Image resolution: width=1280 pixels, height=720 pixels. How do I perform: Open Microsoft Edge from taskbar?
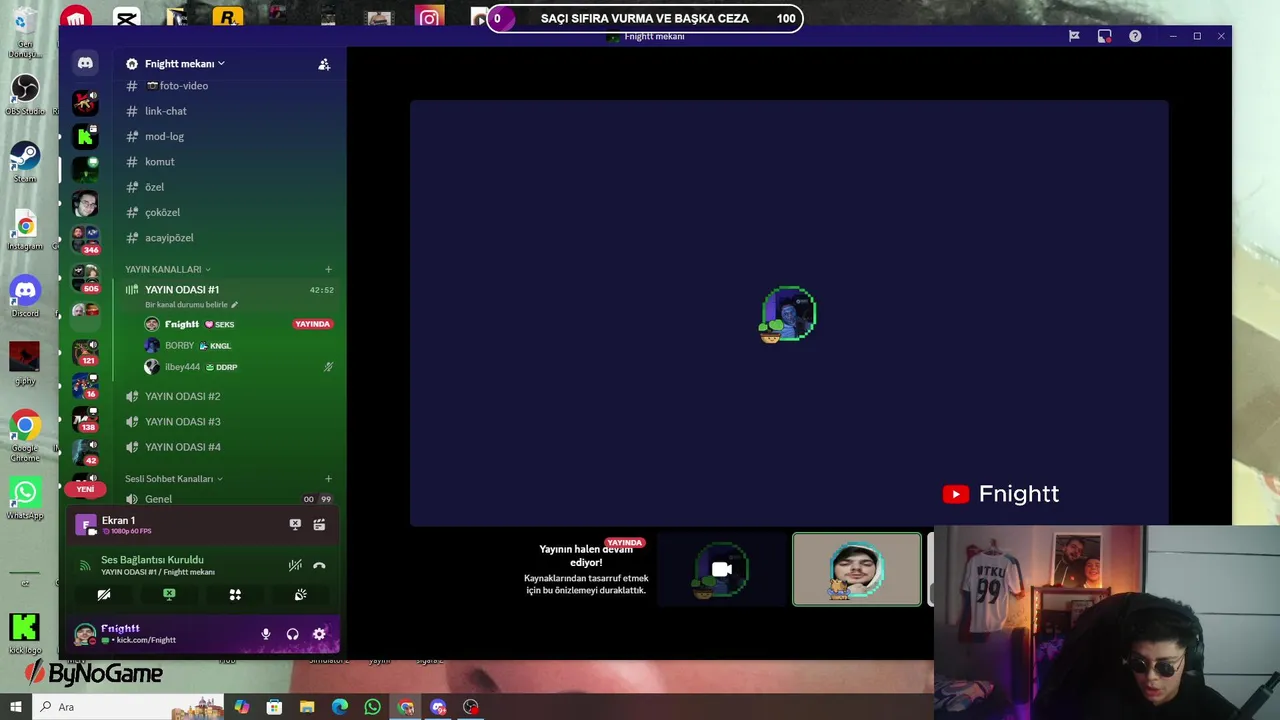pyautogui.click(x=340, y=707)
